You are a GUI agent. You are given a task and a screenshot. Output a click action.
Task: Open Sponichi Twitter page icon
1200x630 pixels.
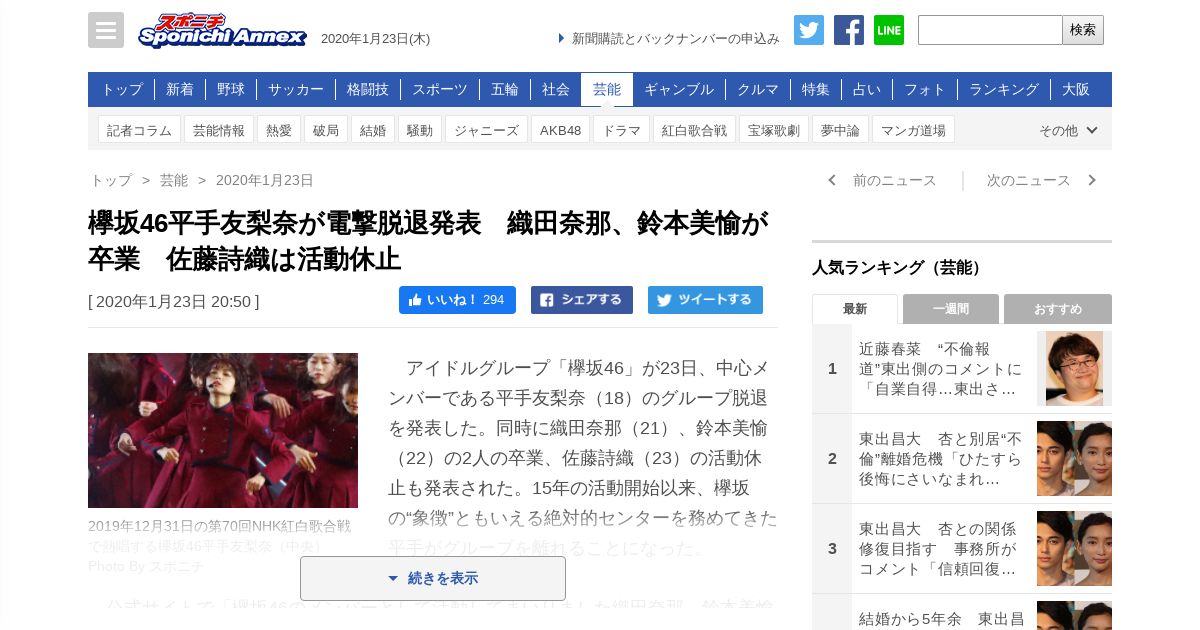point(809,30)
